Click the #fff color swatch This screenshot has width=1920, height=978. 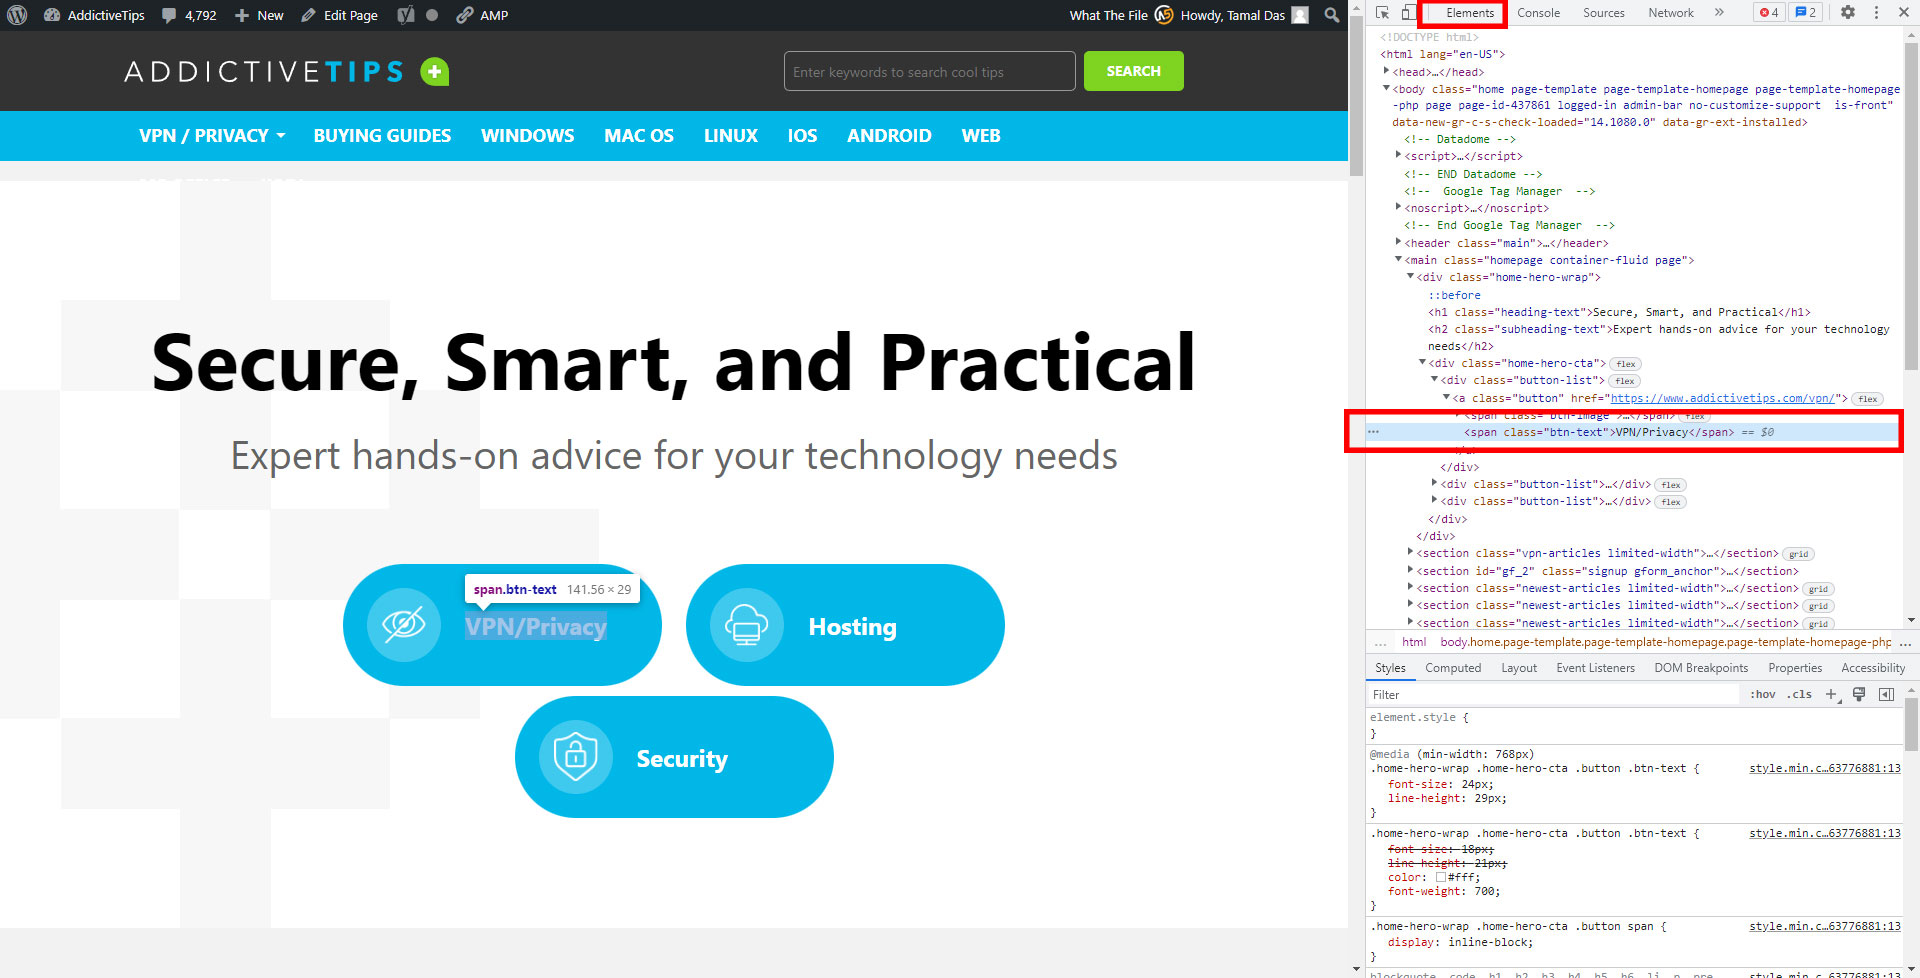[1441, 877]
